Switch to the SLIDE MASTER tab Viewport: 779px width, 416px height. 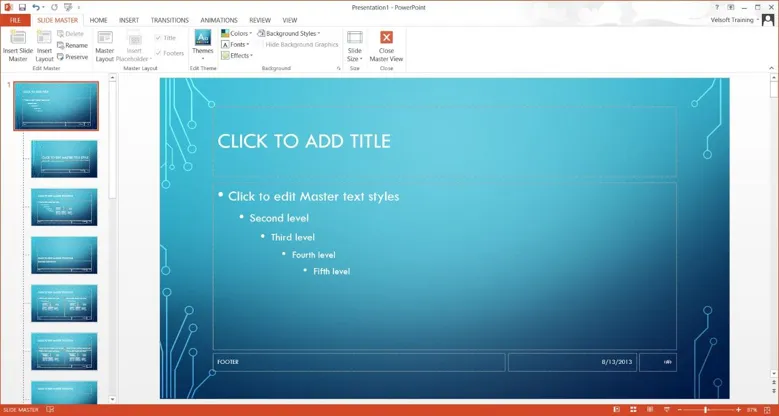coord(58,20)
